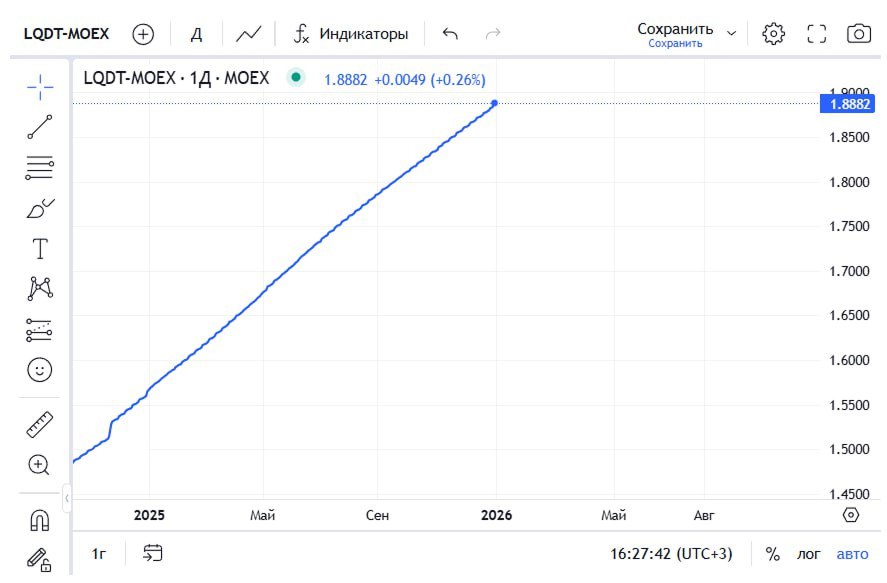Enable logarithmic scale "лог"
Viewport: 887px width, 583px height.
click(x=808, y=553)
